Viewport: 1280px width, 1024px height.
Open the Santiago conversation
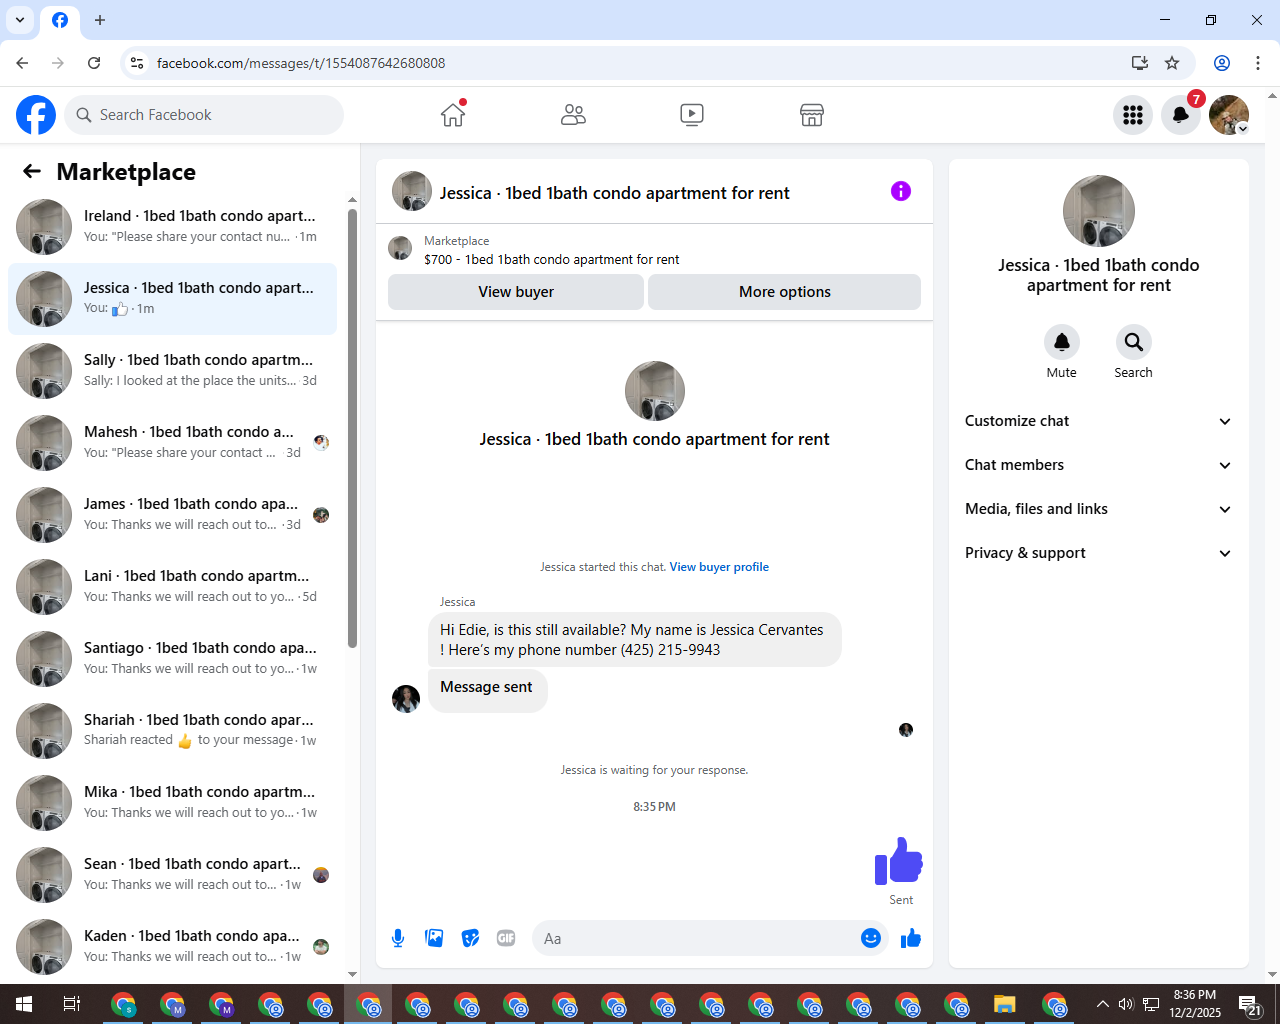click(172, 659)
